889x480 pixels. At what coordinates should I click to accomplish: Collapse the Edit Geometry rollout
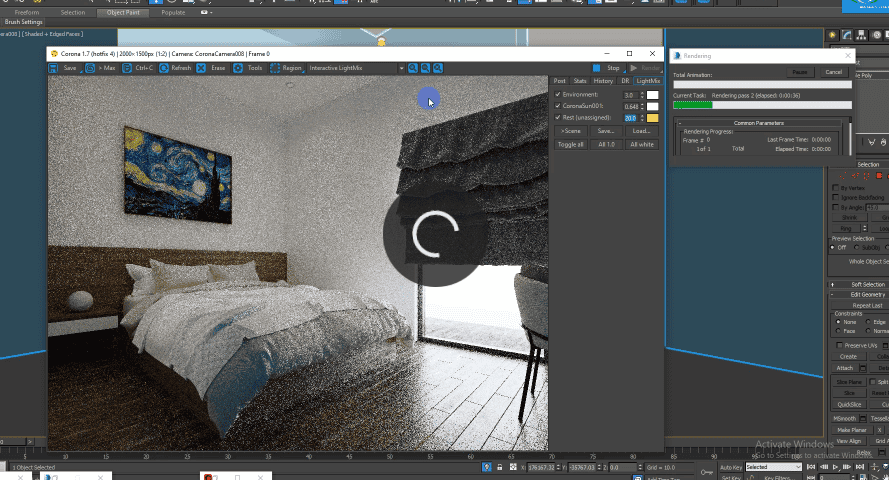860,295
